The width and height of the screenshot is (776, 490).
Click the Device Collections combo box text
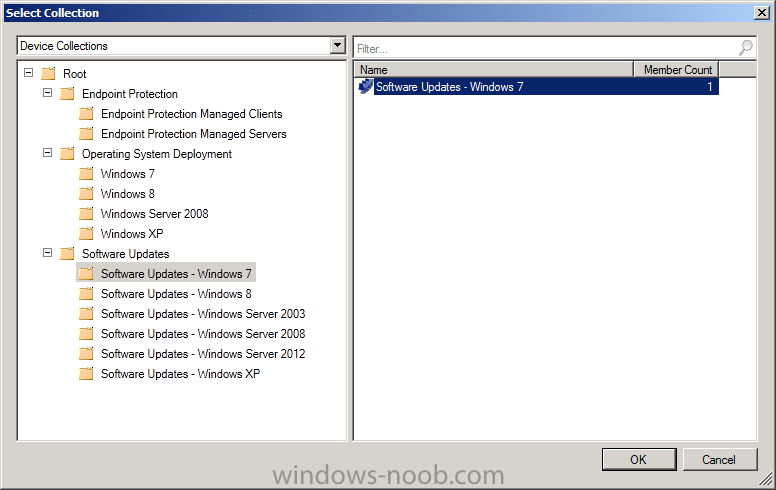click(x=64, y=46)
